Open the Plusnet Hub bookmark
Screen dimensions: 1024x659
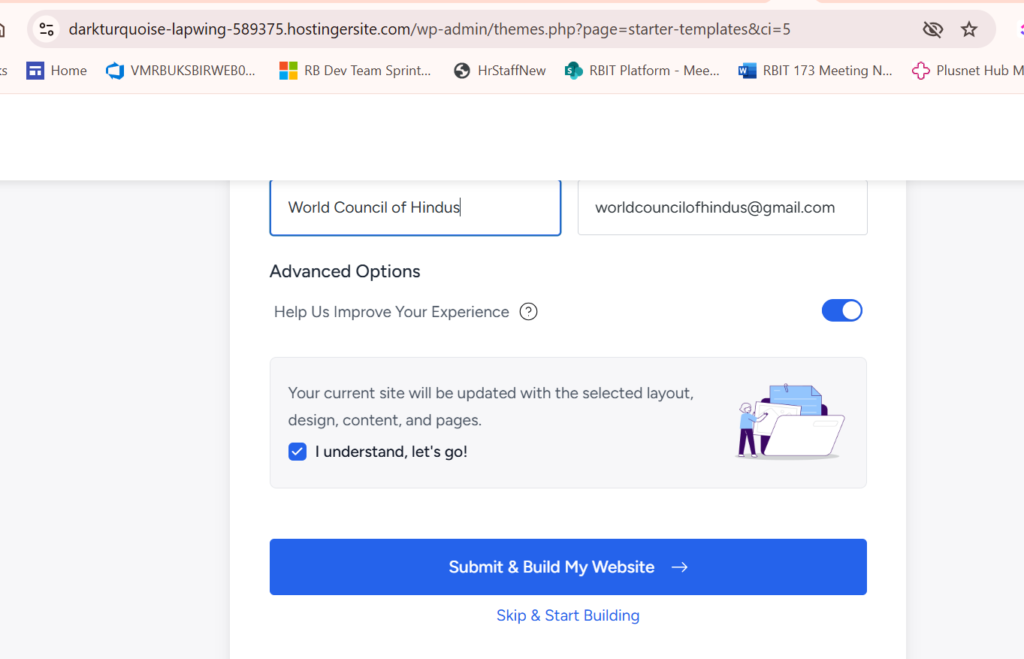pos(967,70)
